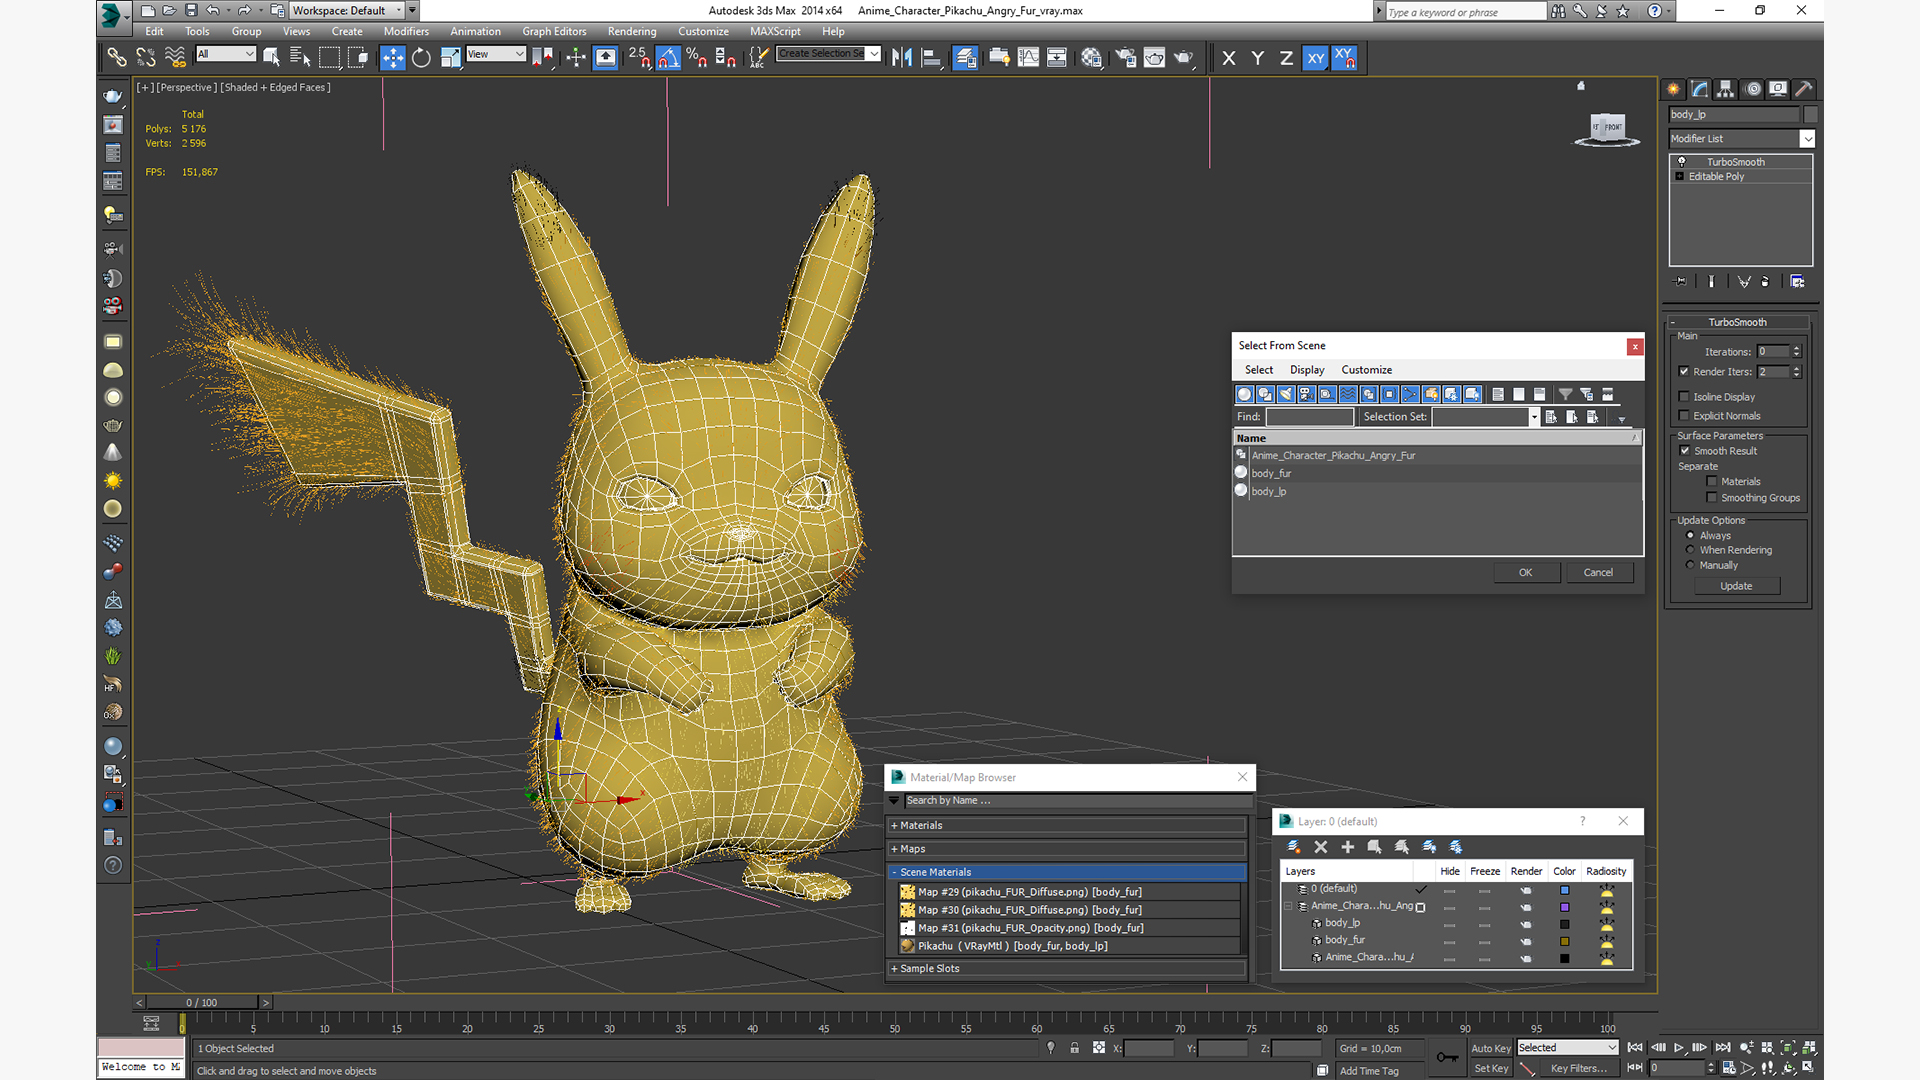1920x1080 pixels.
Task: Click the Update button in TurboSmooth
Action: click(1736, 586)
